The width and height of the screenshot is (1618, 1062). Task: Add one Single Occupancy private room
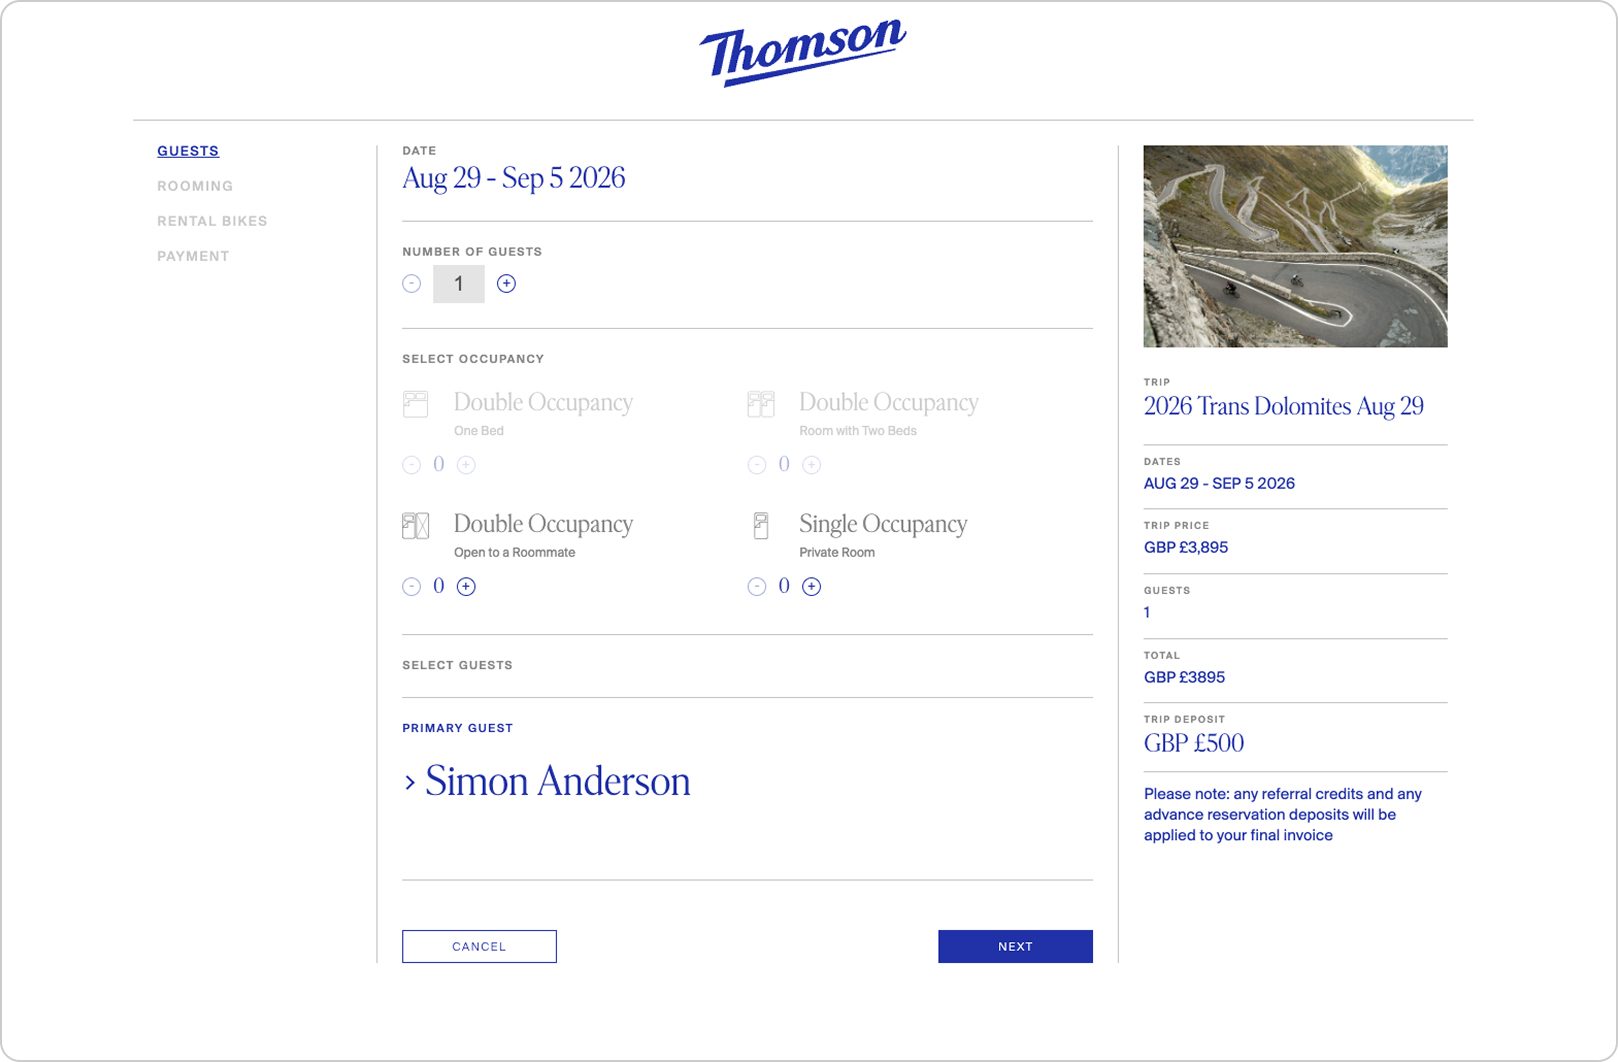pos(812,587)
